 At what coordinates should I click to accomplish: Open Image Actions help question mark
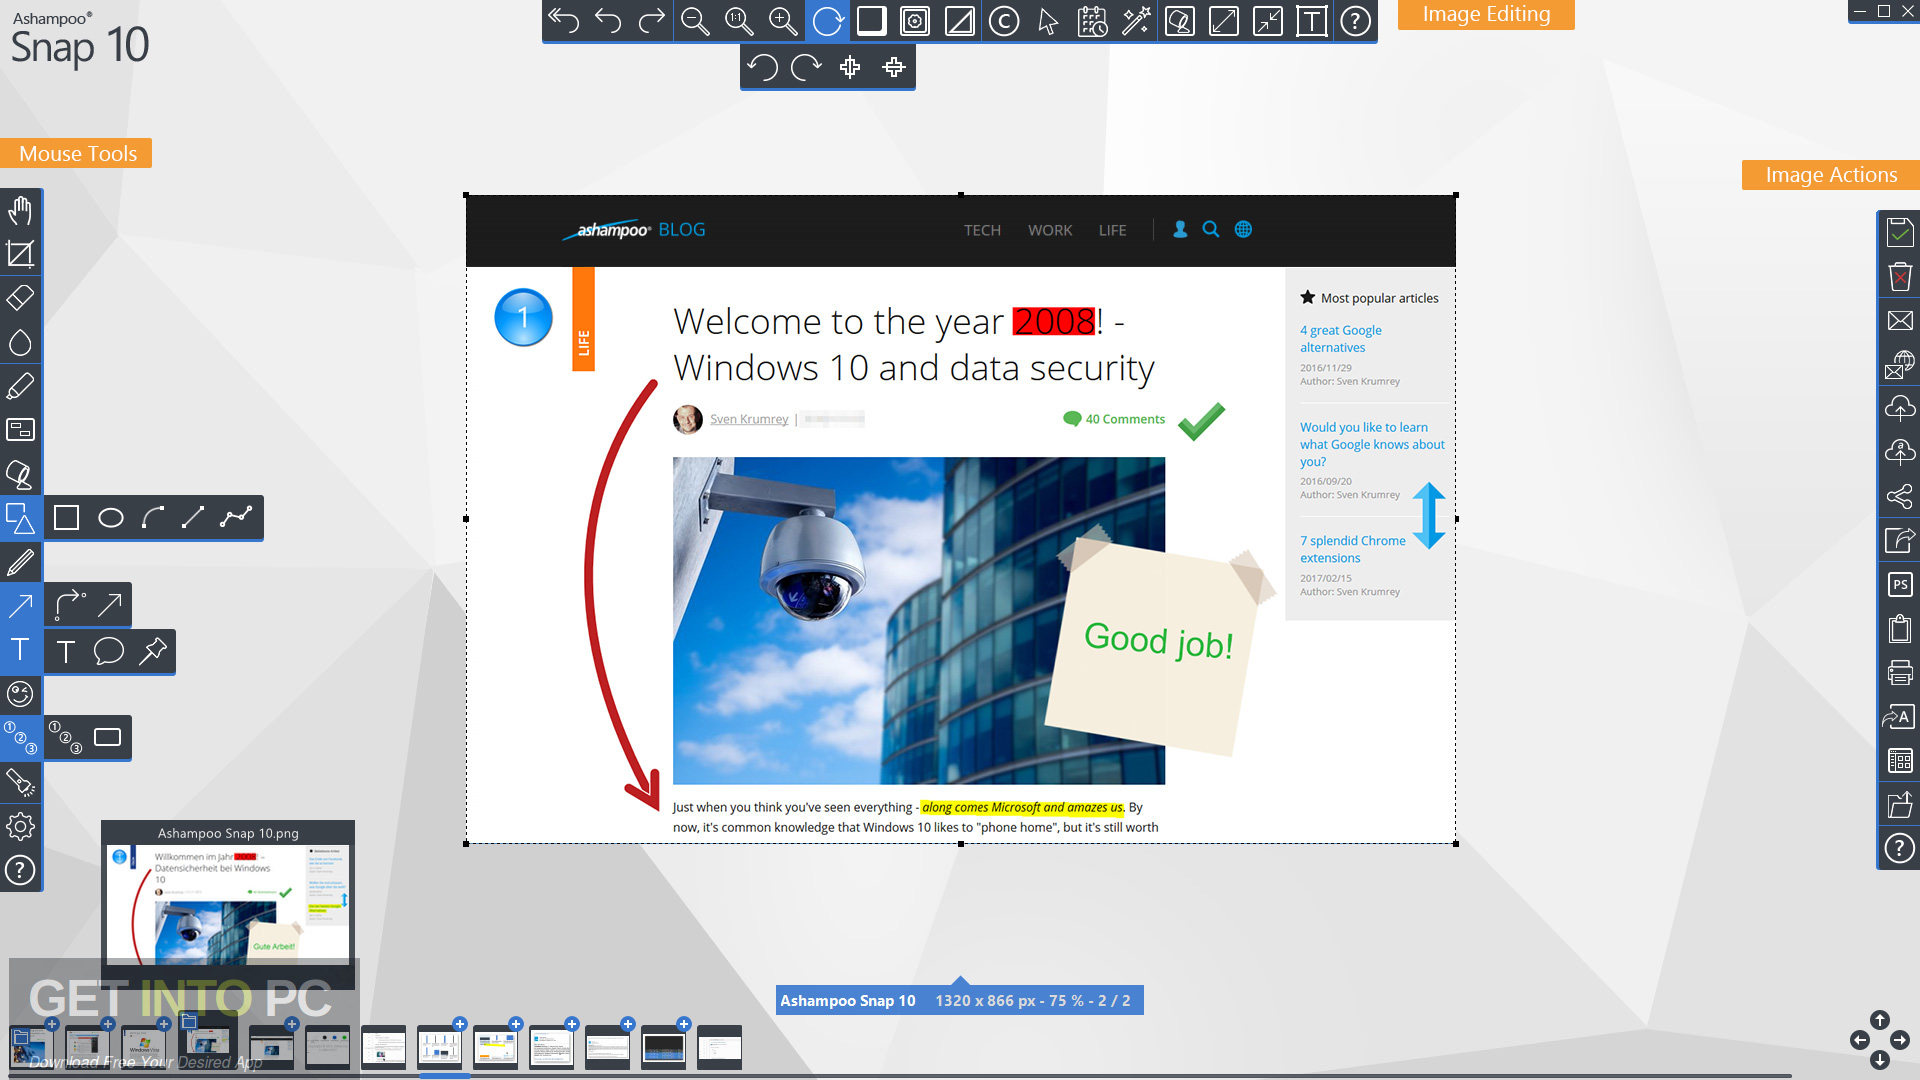click(1900, 849)
